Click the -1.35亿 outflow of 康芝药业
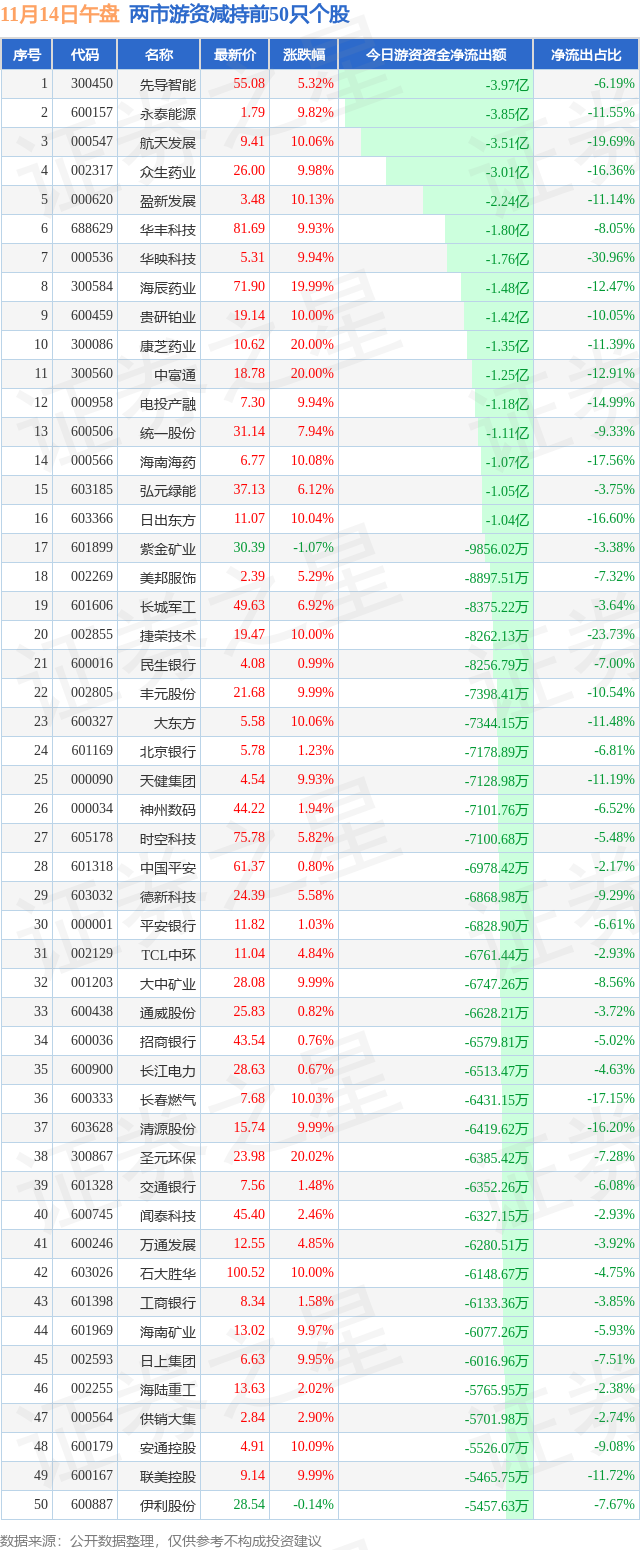This screenshot has height=1550, width=640. click(x=507, y=346)
